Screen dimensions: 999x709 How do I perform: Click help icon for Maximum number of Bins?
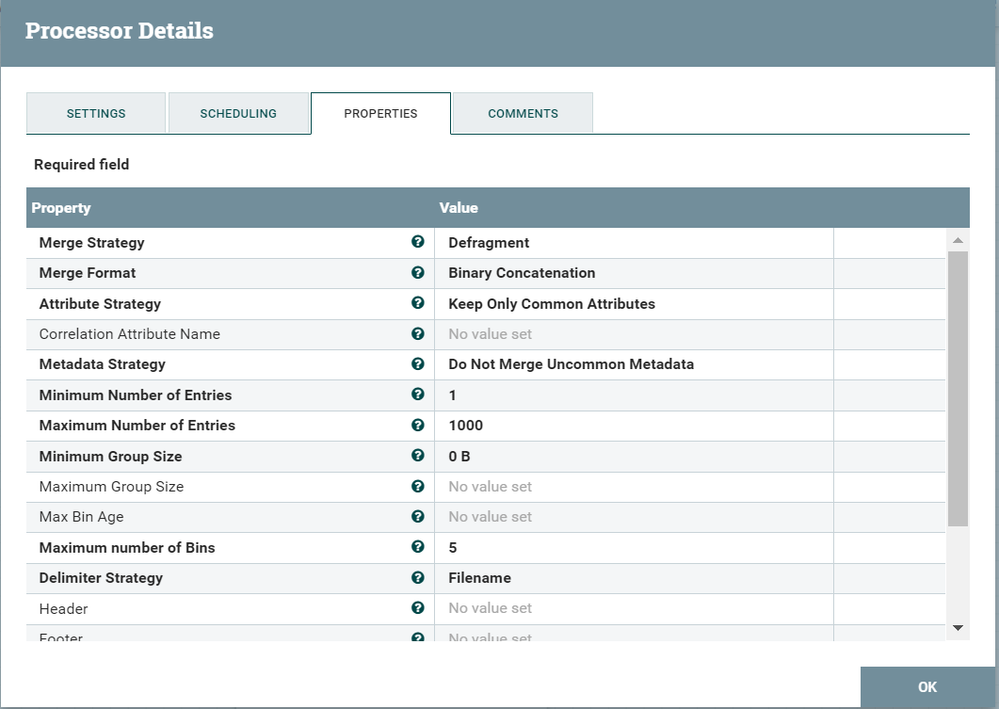coord(417,547)
